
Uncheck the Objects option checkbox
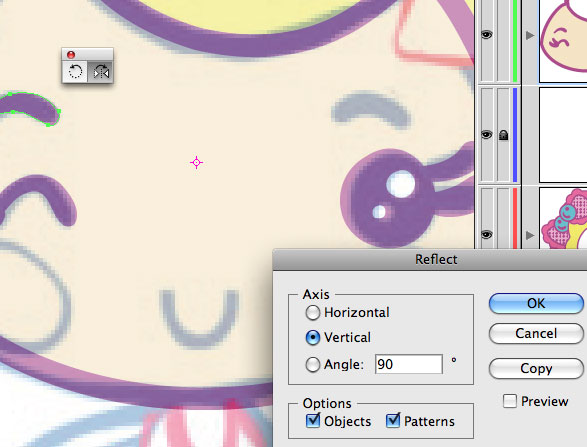(313, 421)
